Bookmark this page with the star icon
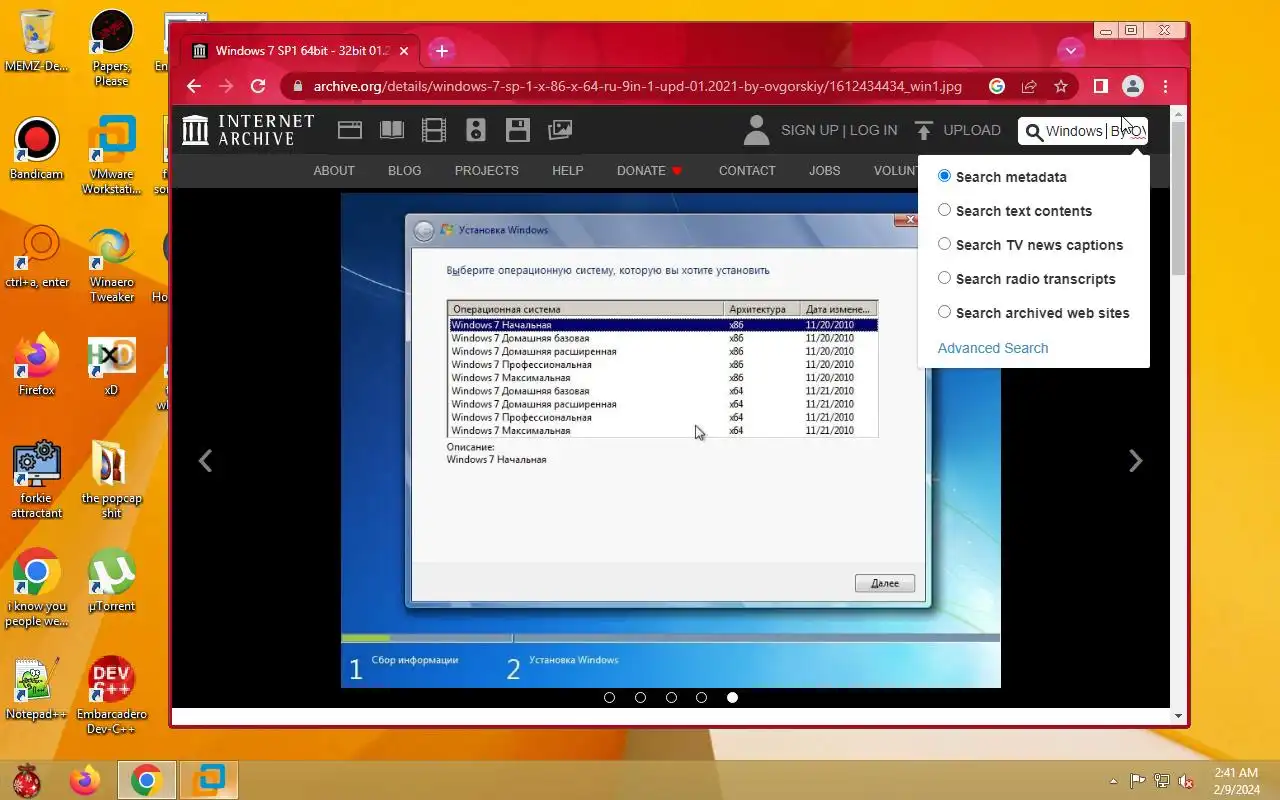1280x800 pixels. (x=1061, y=86)
